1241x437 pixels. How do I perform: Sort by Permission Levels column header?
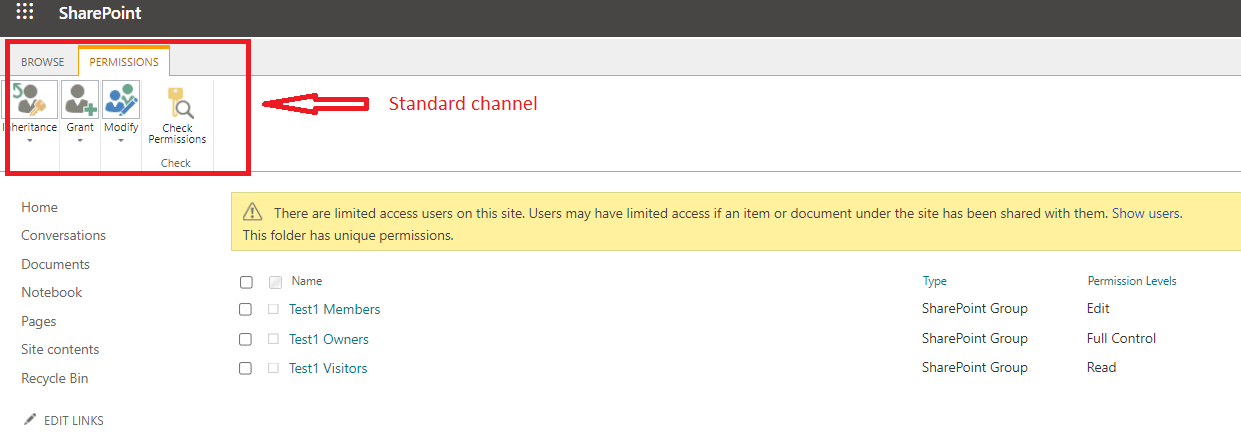click(x=1132, y=281)
